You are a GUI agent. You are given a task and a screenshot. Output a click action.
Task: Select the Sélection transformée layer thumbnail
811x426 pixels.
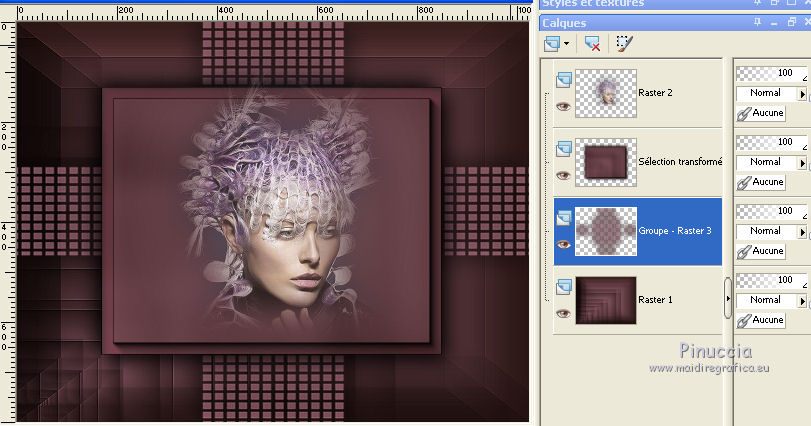coord(606,162)
